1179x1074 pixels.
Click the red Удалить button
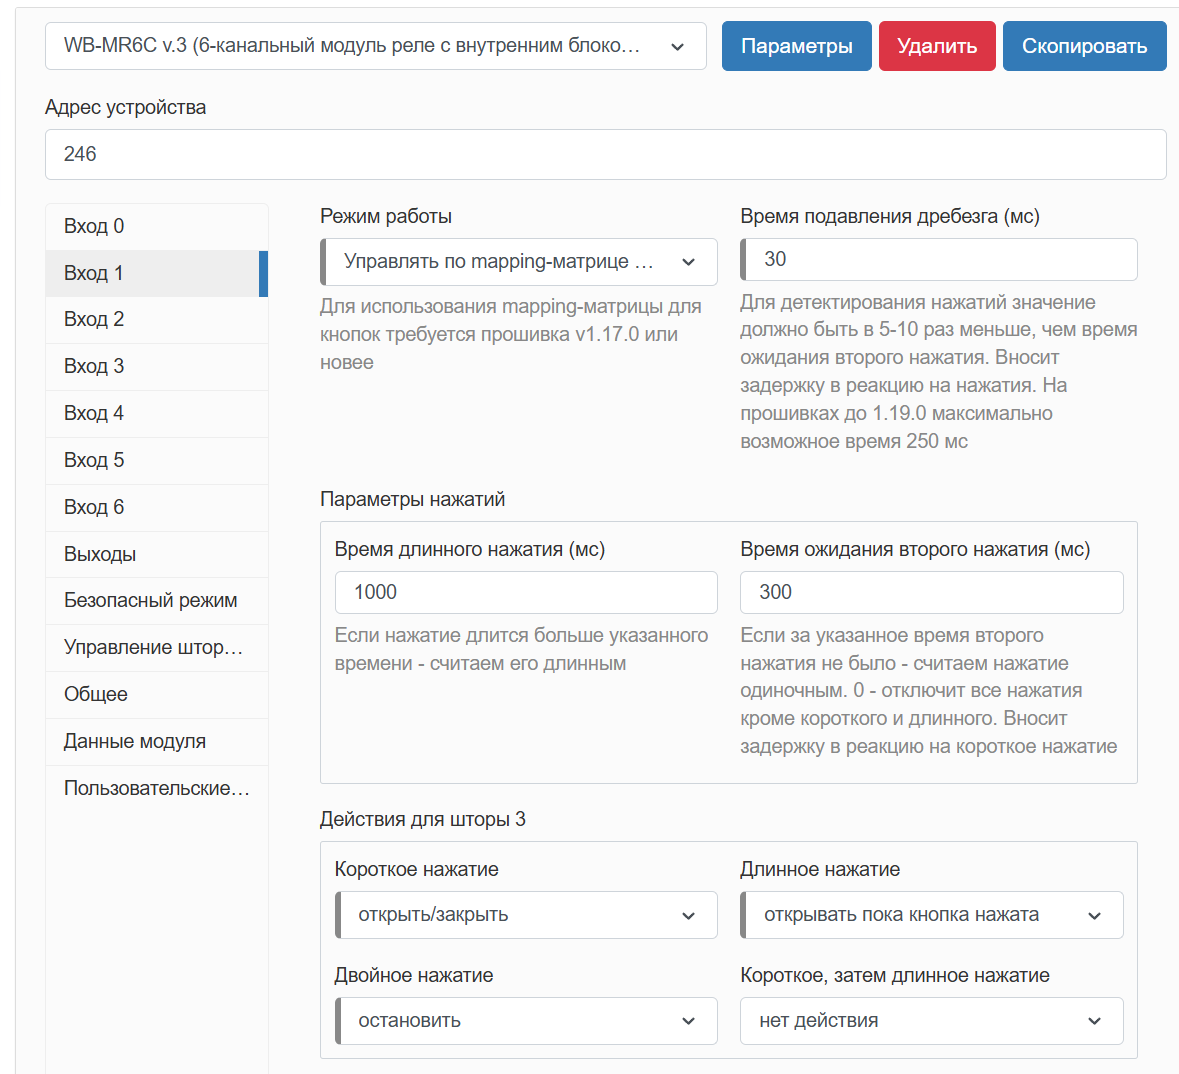[x=937, y=46]
